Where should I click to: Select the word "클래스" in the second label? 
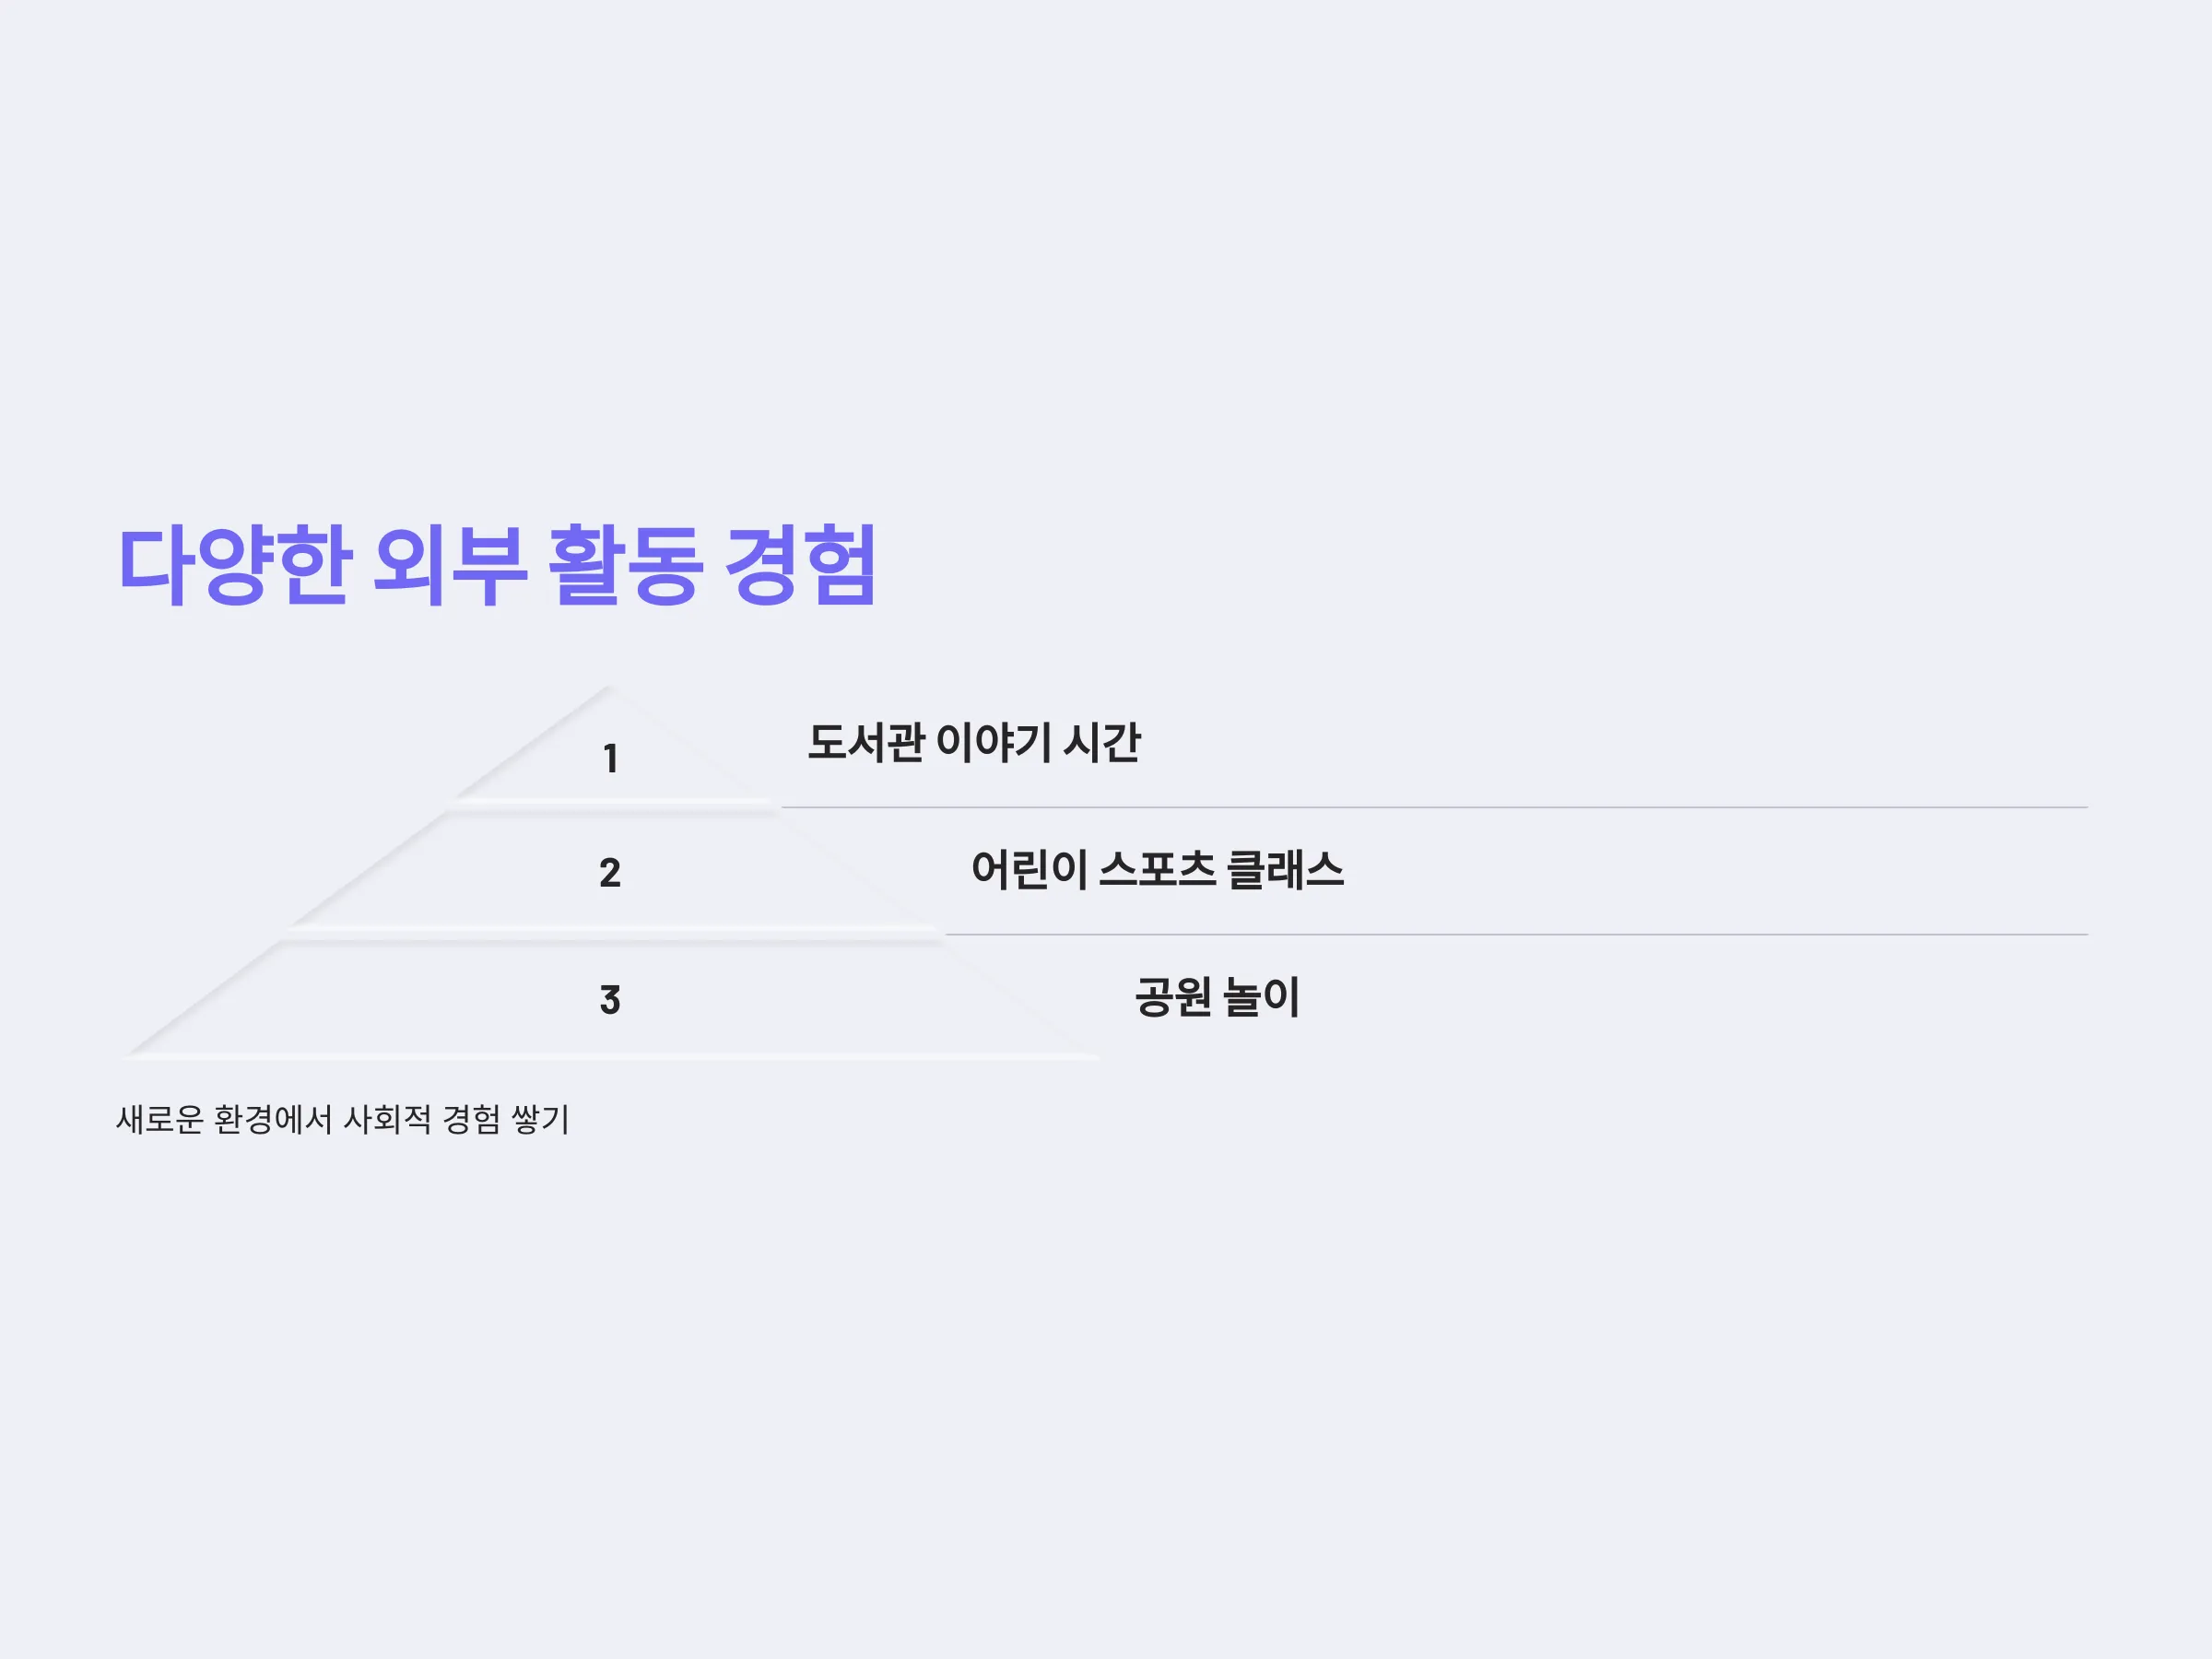1285,870
